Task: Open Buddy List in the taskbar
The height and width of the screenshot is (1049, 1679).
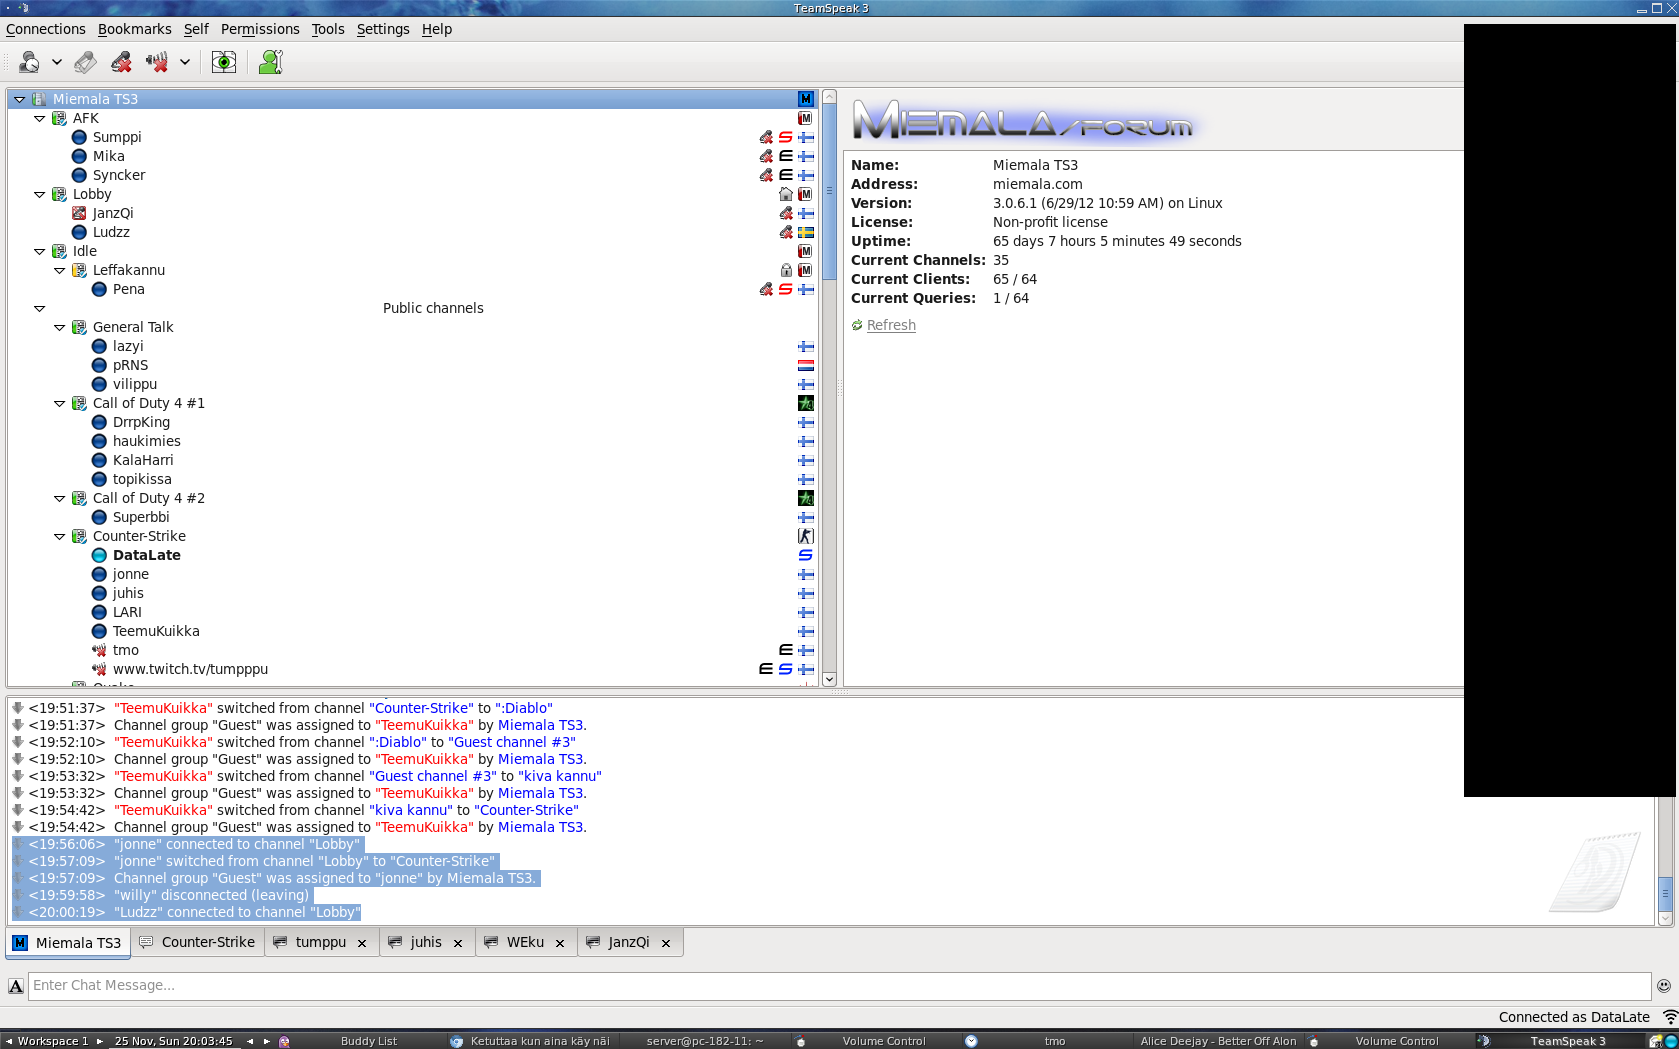Action: (369, 1041)
